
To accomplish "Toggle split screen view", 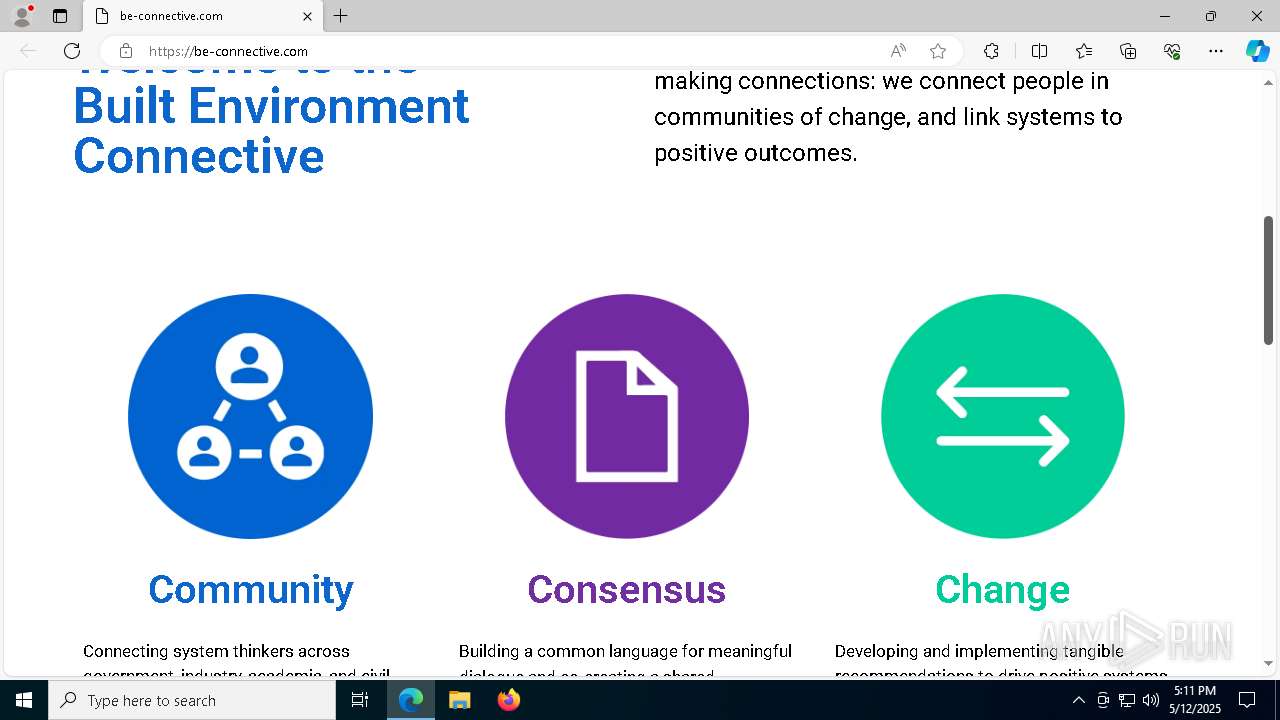I will click(x=1039, y=51).
